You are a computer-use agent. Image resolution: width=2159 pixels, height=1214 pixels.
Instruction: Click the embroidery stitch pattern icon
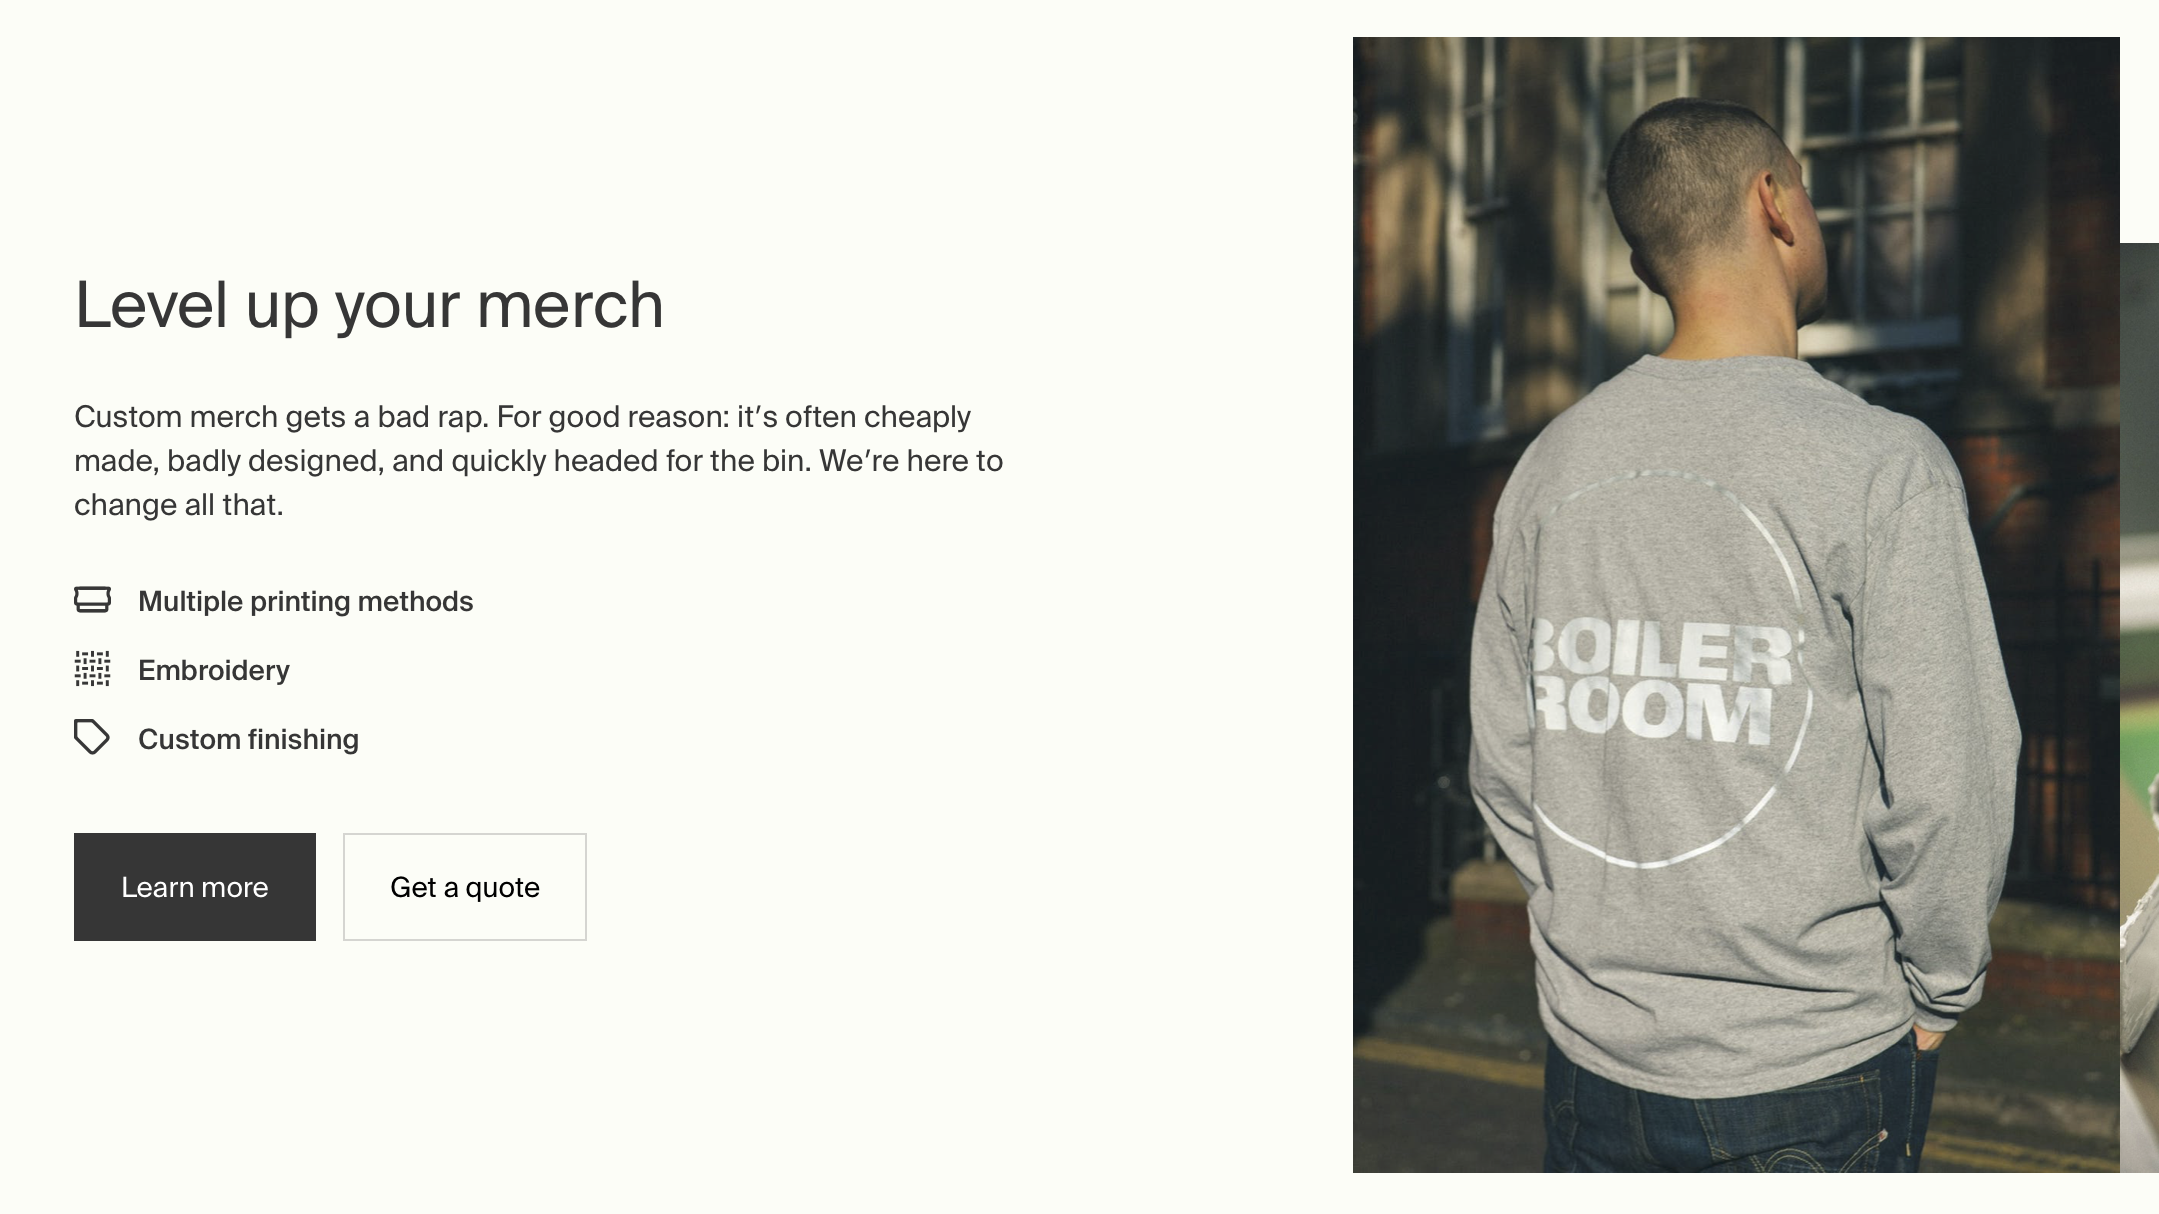[x=92, y=669]
